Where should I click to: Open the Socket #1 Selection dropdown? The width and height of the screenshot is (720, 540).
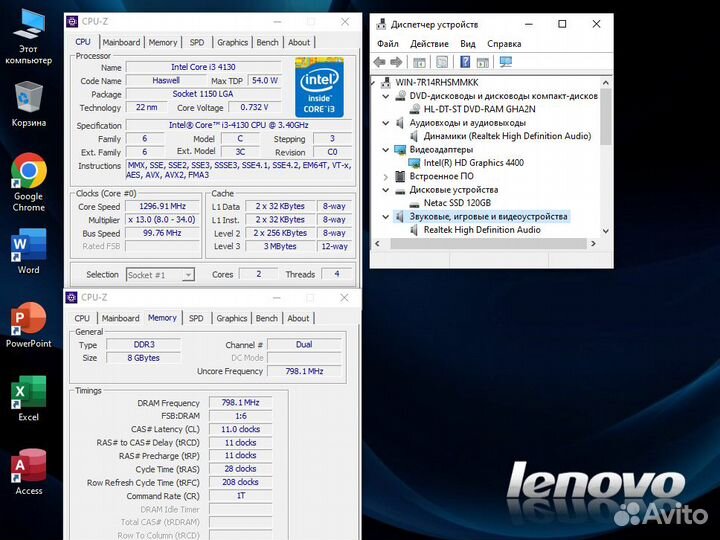pos(160,275)
